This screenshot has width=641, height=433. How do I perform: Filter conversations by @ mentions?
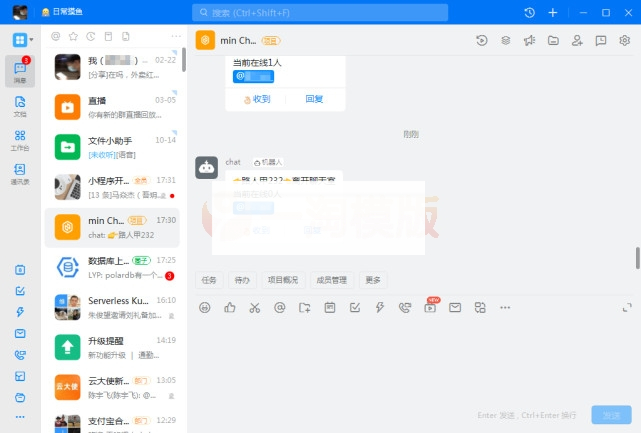pyautogui.click(x=56, y=36)
